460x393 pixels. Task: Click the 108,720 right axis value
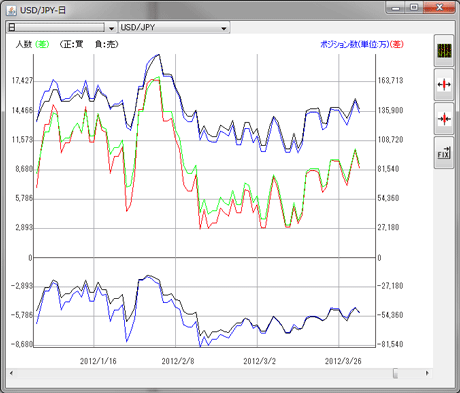tap(390, 140)
